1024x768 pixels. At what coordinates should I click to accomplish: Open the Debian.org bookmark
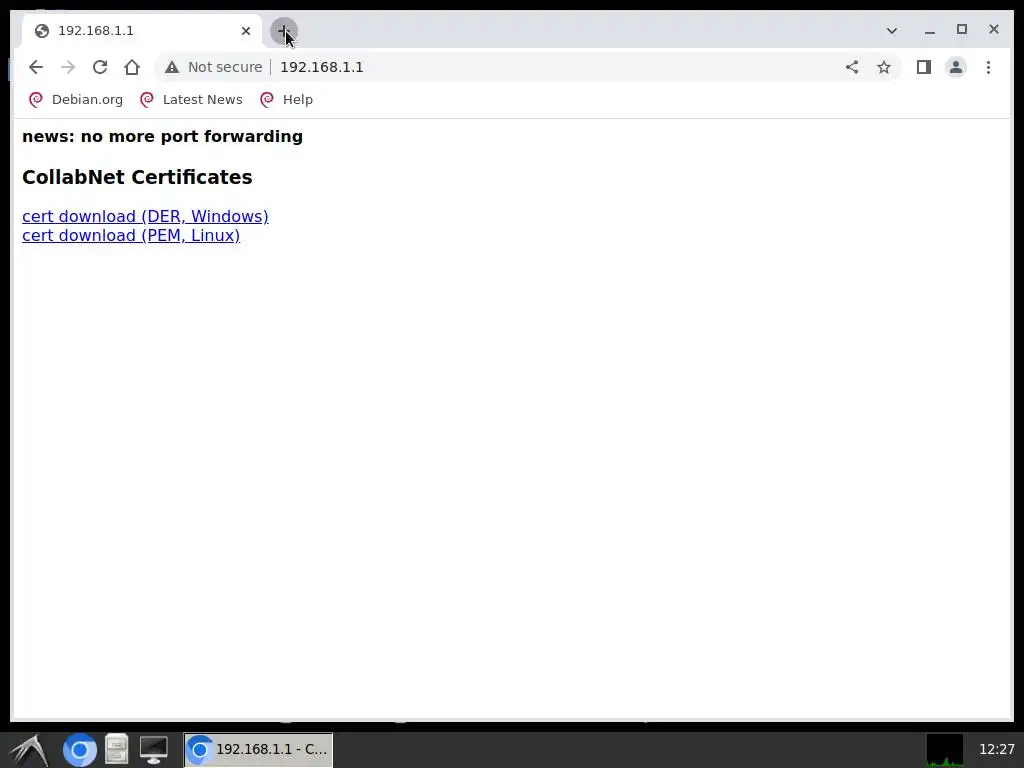coord(76,100)
